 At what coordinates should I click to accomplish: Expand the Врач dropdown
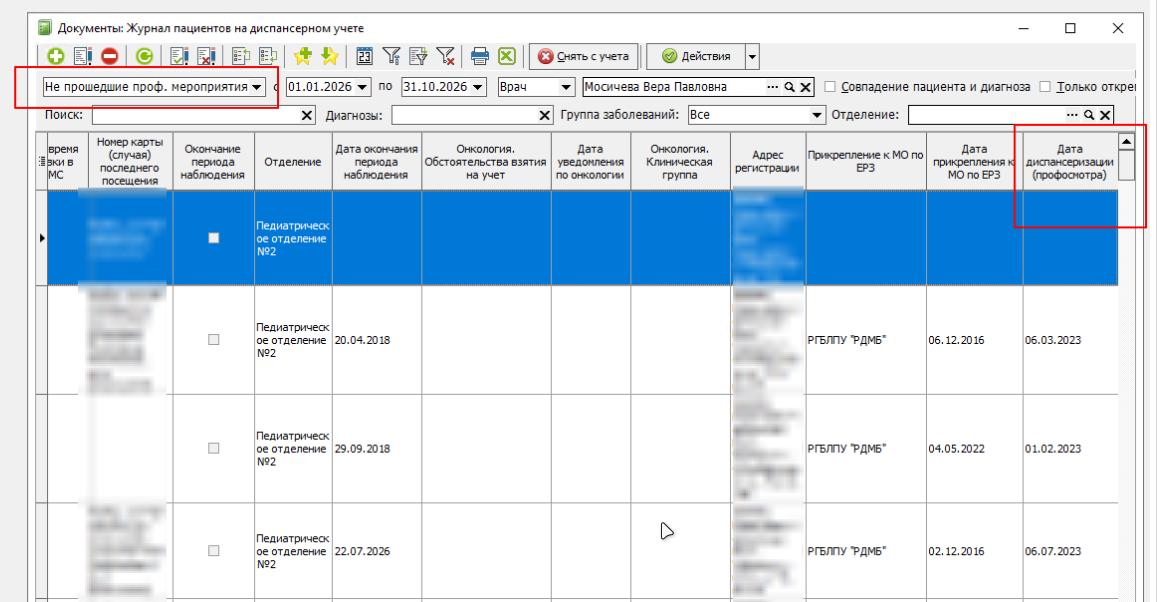coord(566,87)
